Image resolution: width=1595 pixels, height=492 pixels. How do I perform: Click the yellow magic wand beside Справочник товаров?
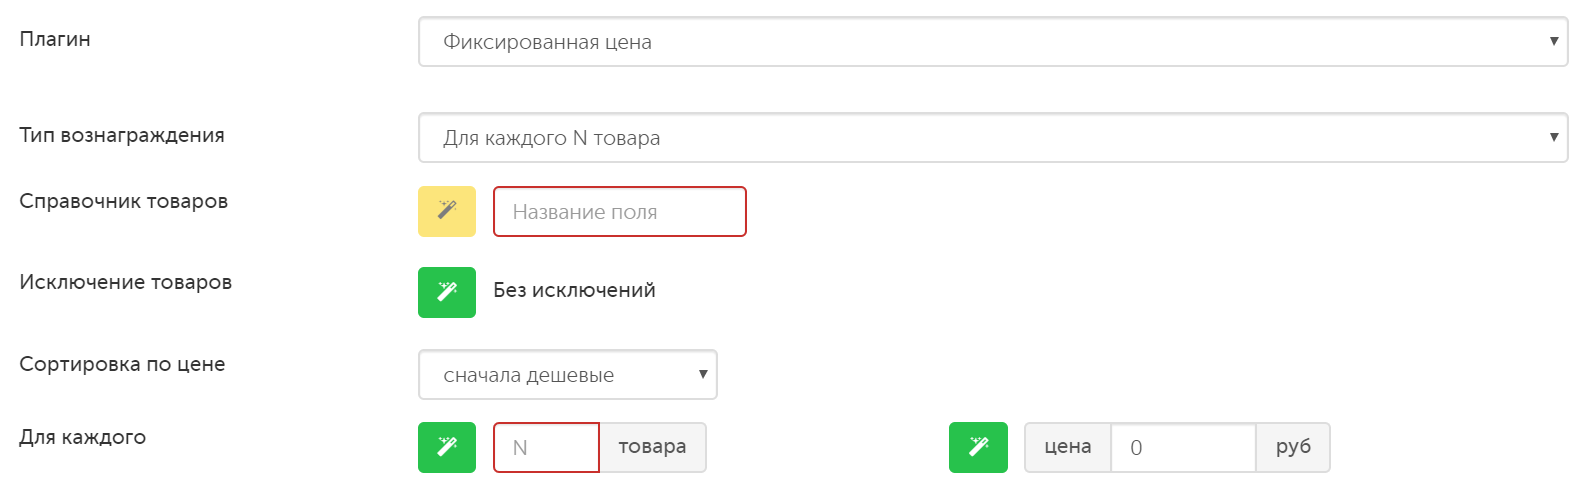pos(447,211)
